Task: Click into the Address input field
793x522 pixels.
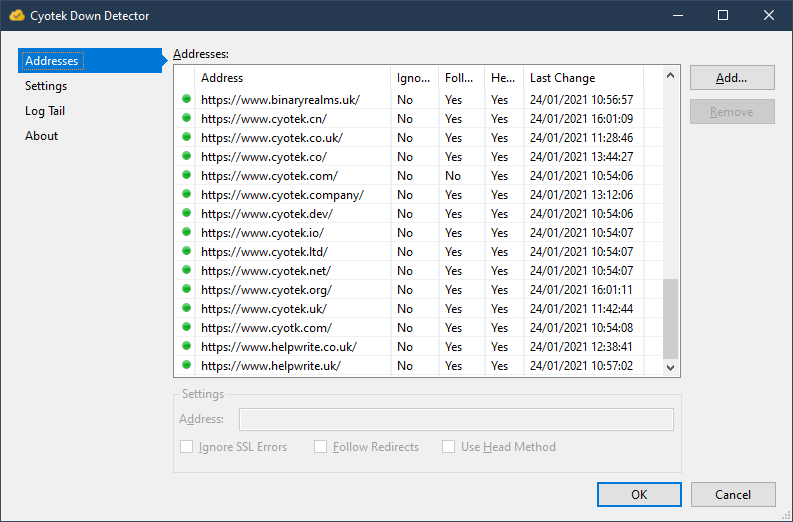Action: [x=456, y=419]
